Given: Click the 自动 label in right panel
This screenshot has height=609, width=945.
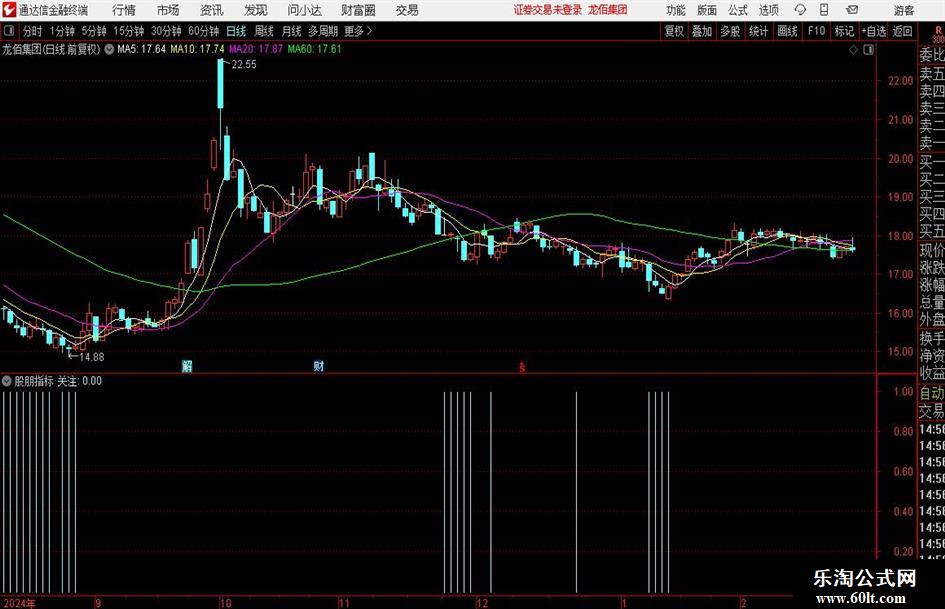Looking at the screenshot, I should pyautogui.click(x=932, y=393).
